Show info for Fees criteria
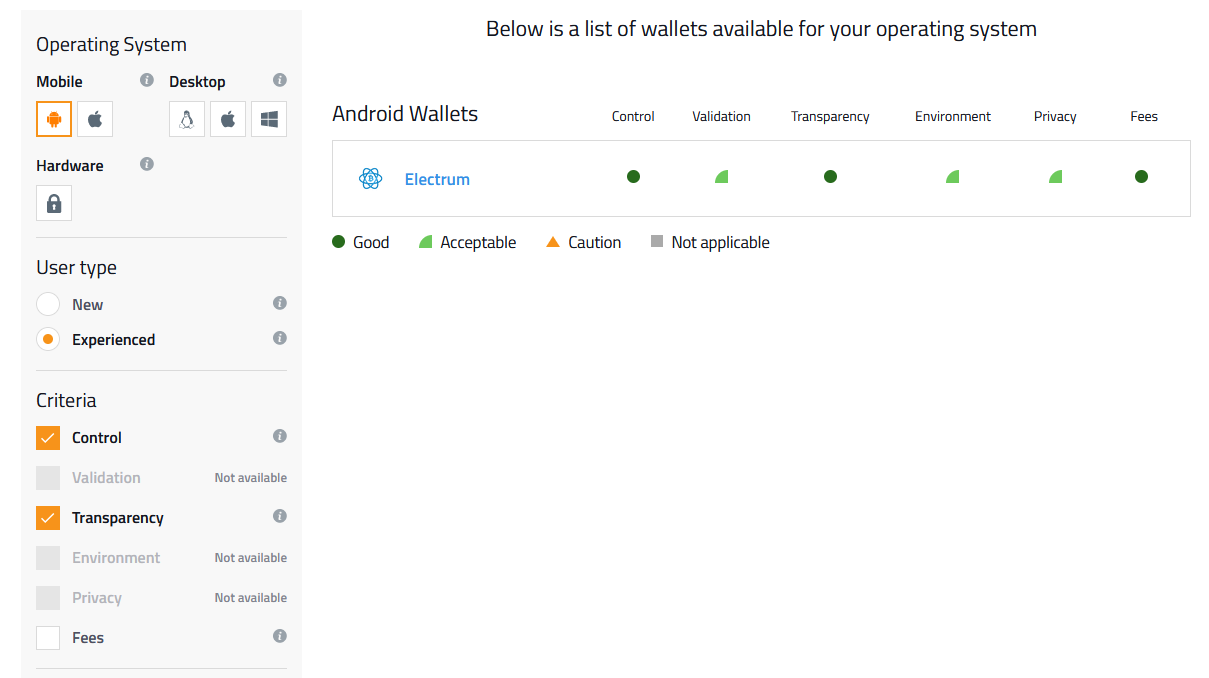Screen dimensions: 1209x678 (x=280, y=636)
